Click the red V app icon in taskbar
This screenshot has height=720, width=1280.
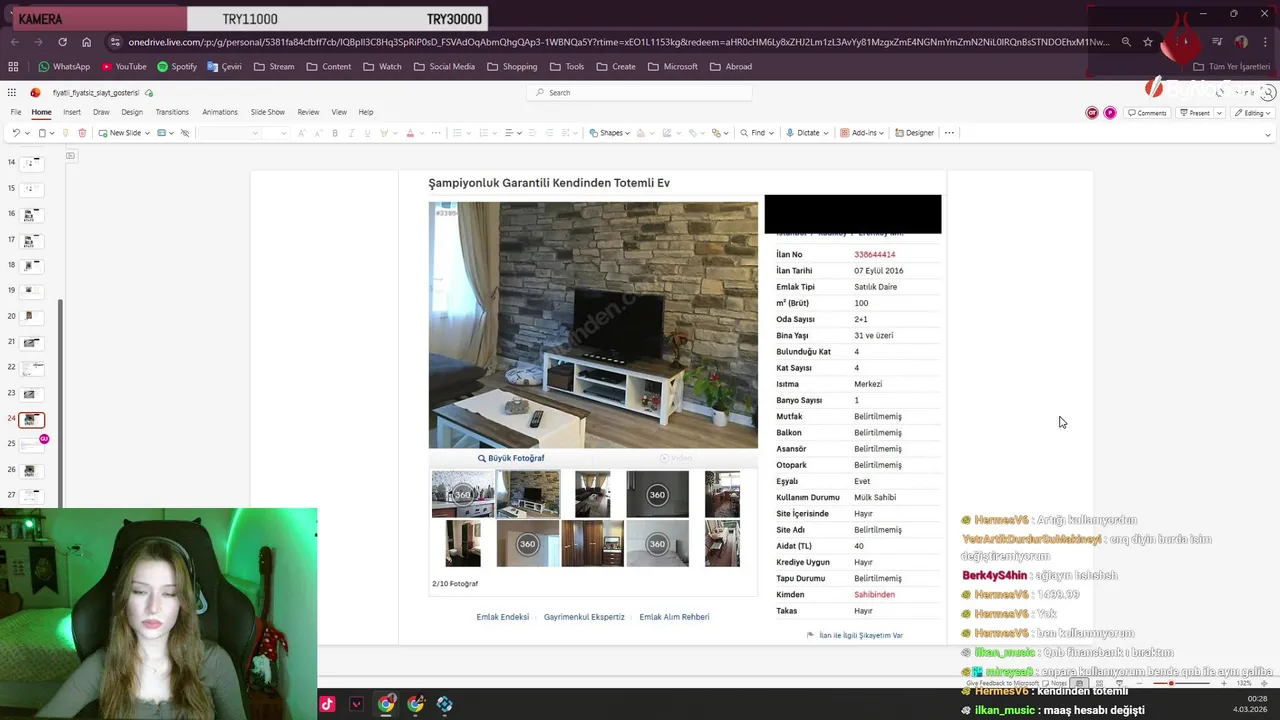(356, 704)
